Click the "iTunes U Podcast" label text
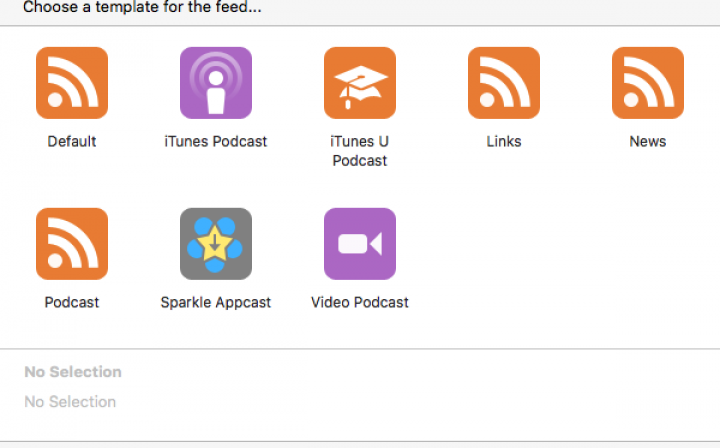The height and width of the screenshot is (448, 720). (x=360, y=151)
